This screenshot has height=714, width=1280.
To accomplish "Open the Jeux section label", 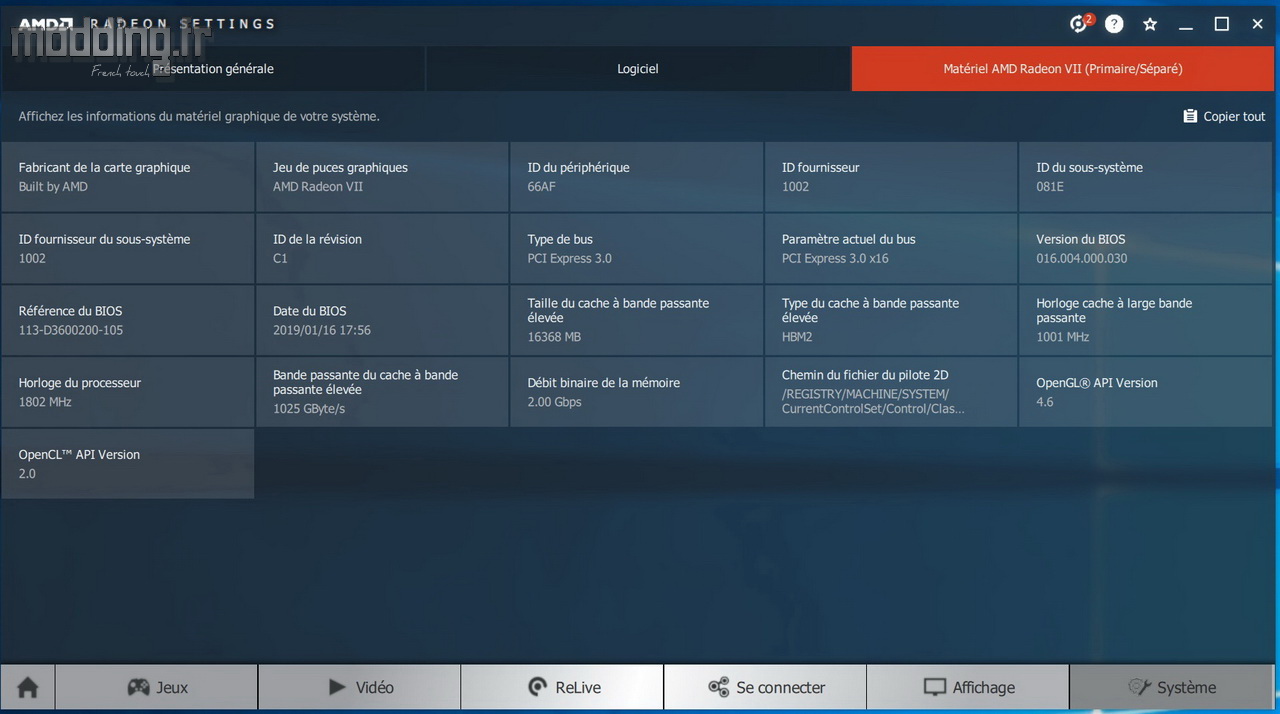I will click(x=172, y=687).
